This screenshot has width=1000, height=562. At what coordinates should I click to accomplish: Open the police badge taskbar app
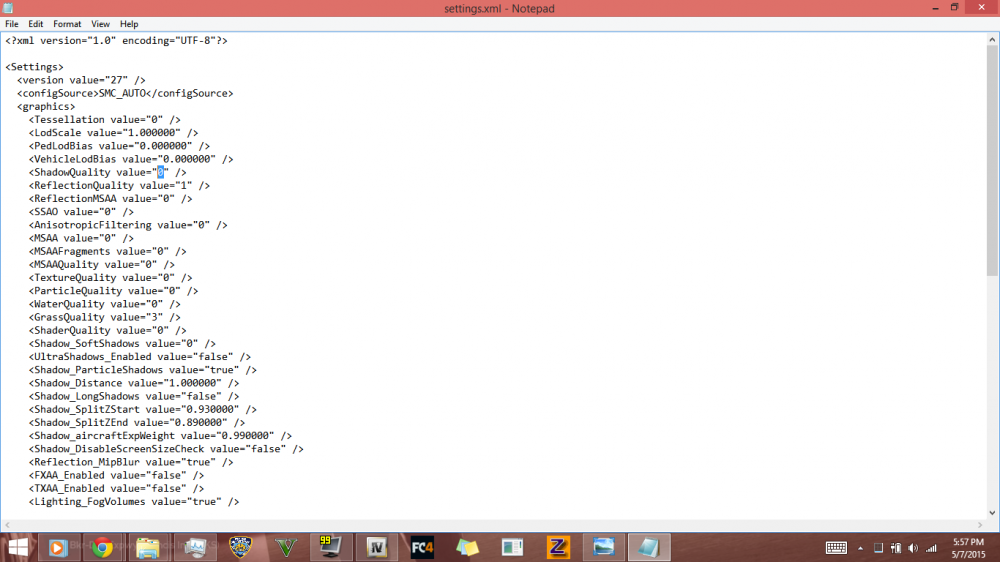[240, 547]
